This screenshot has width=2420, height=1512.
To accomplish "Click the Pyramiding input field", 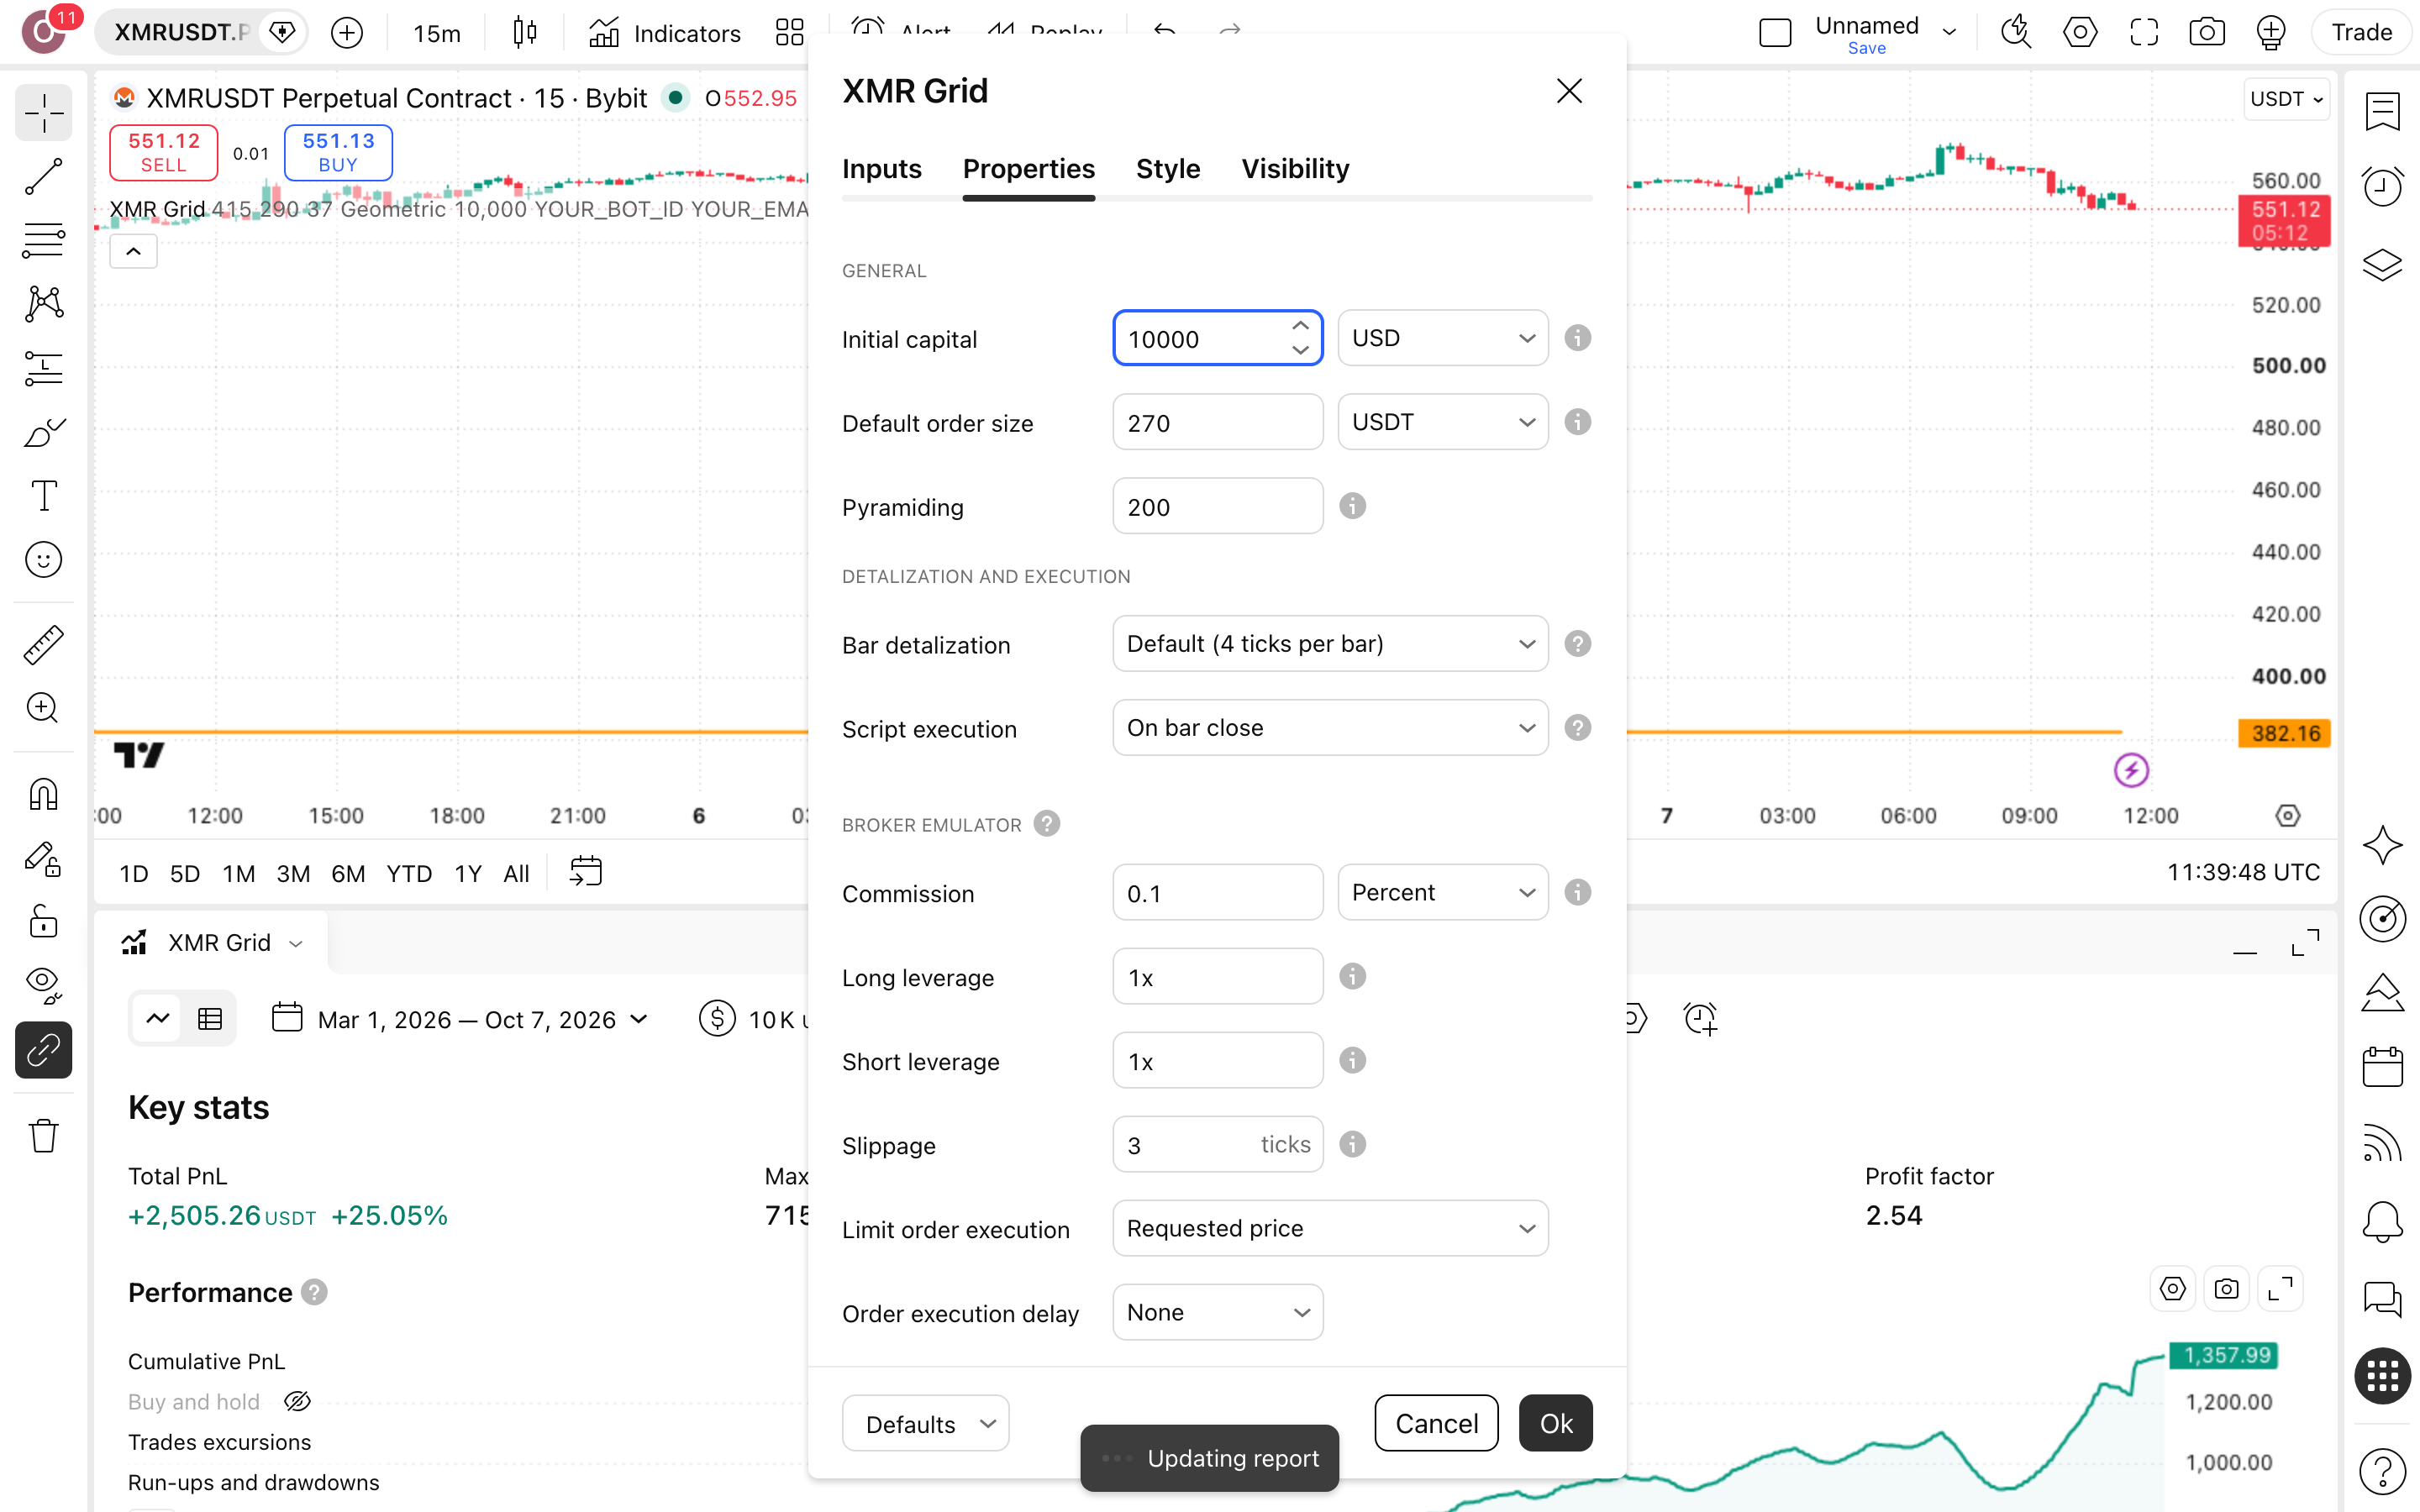I will (x=1218, y=506).
